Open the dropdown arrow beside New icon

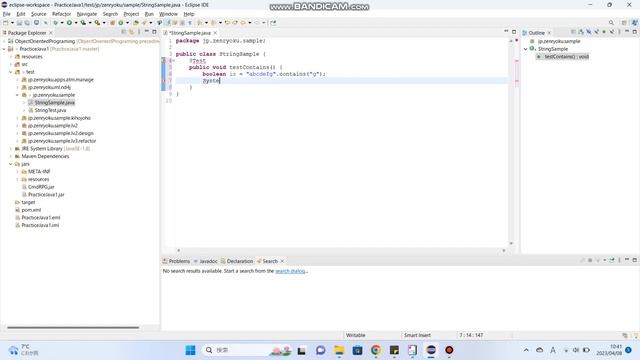(x=12, y=23)
